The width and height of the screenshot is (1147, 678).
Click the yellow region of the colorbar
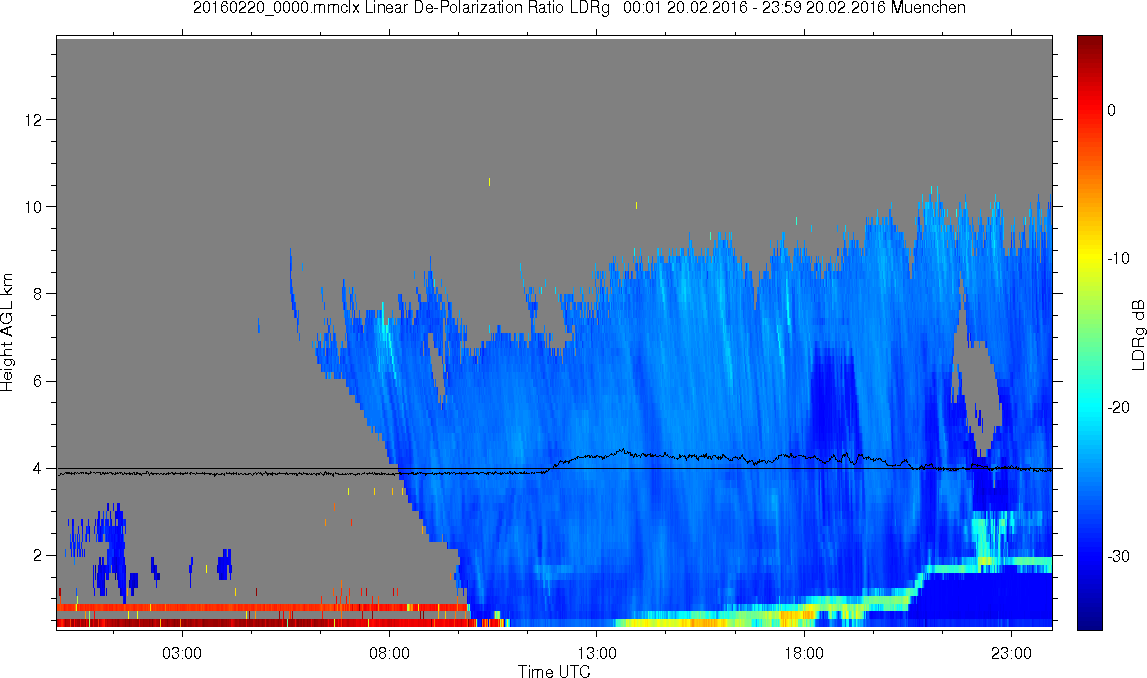tap(1089, 258)
